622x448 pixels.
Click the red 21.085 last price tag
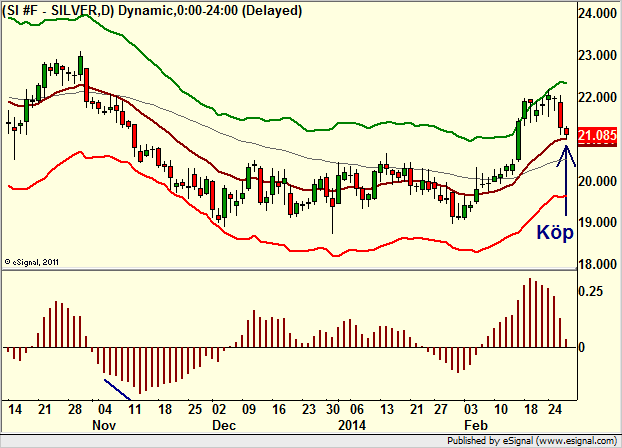point(597,135)
